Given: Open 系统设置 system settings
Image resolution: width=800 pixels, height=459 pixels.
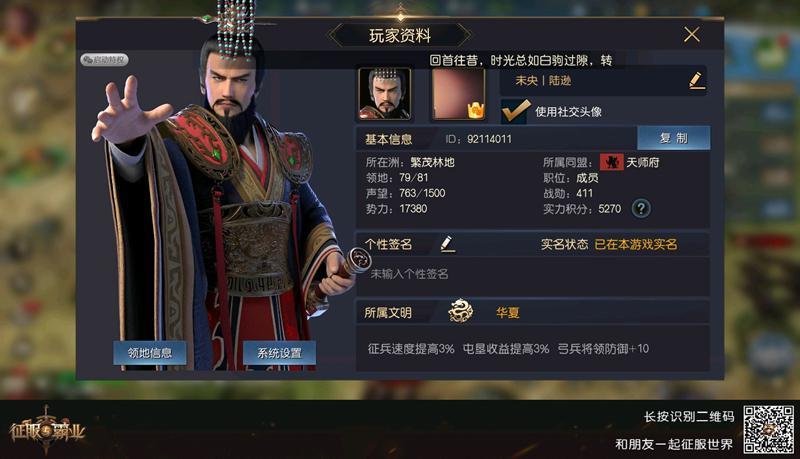Looking at the screenshot, I should click(x=279, y=353).
